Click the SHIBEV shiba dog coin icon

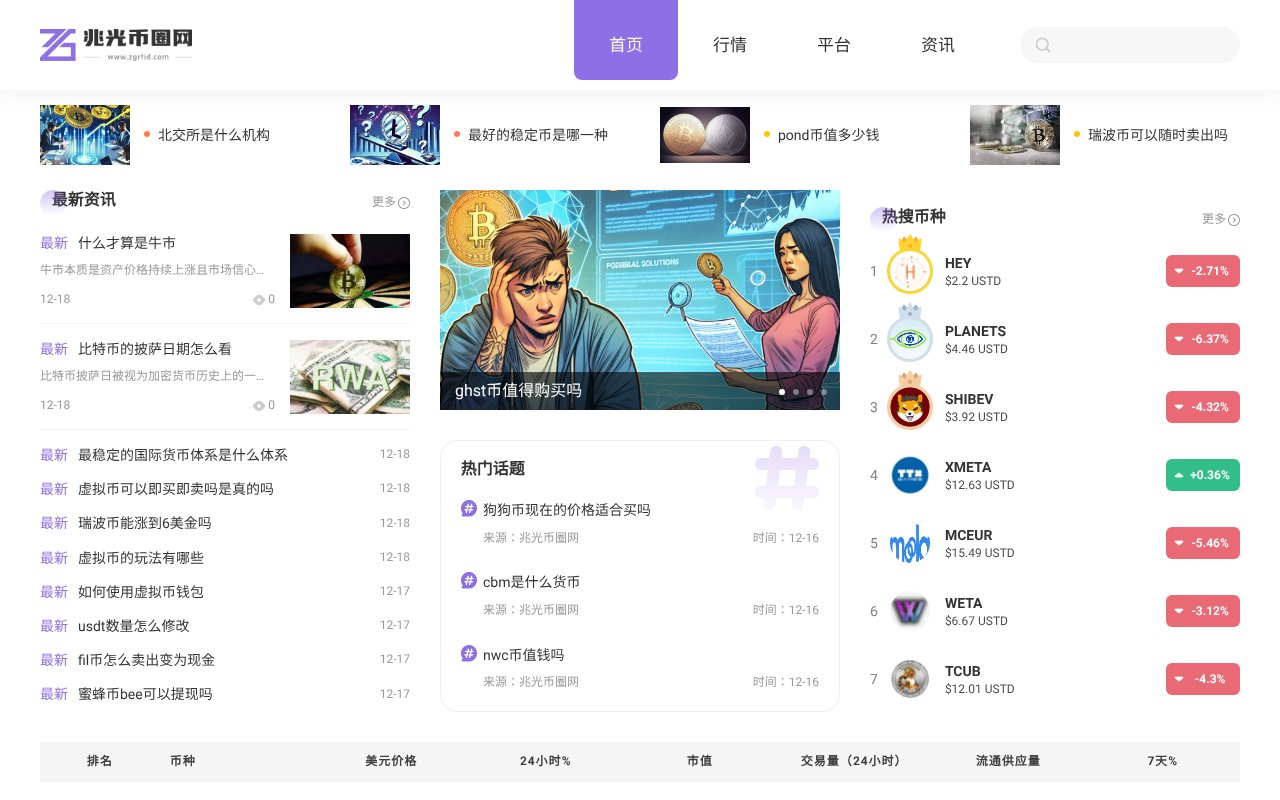tap(909, 407)
